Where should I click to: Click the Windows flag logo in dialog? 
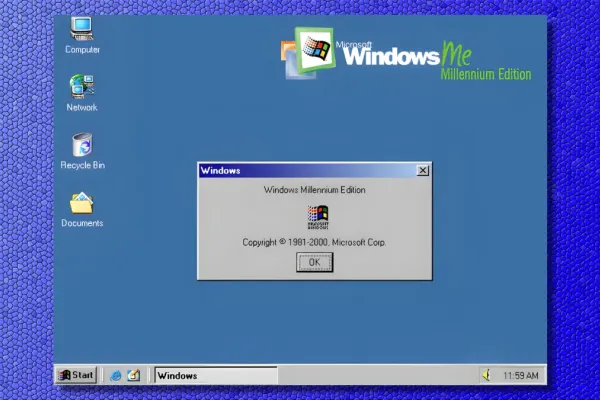click(318, 217)
